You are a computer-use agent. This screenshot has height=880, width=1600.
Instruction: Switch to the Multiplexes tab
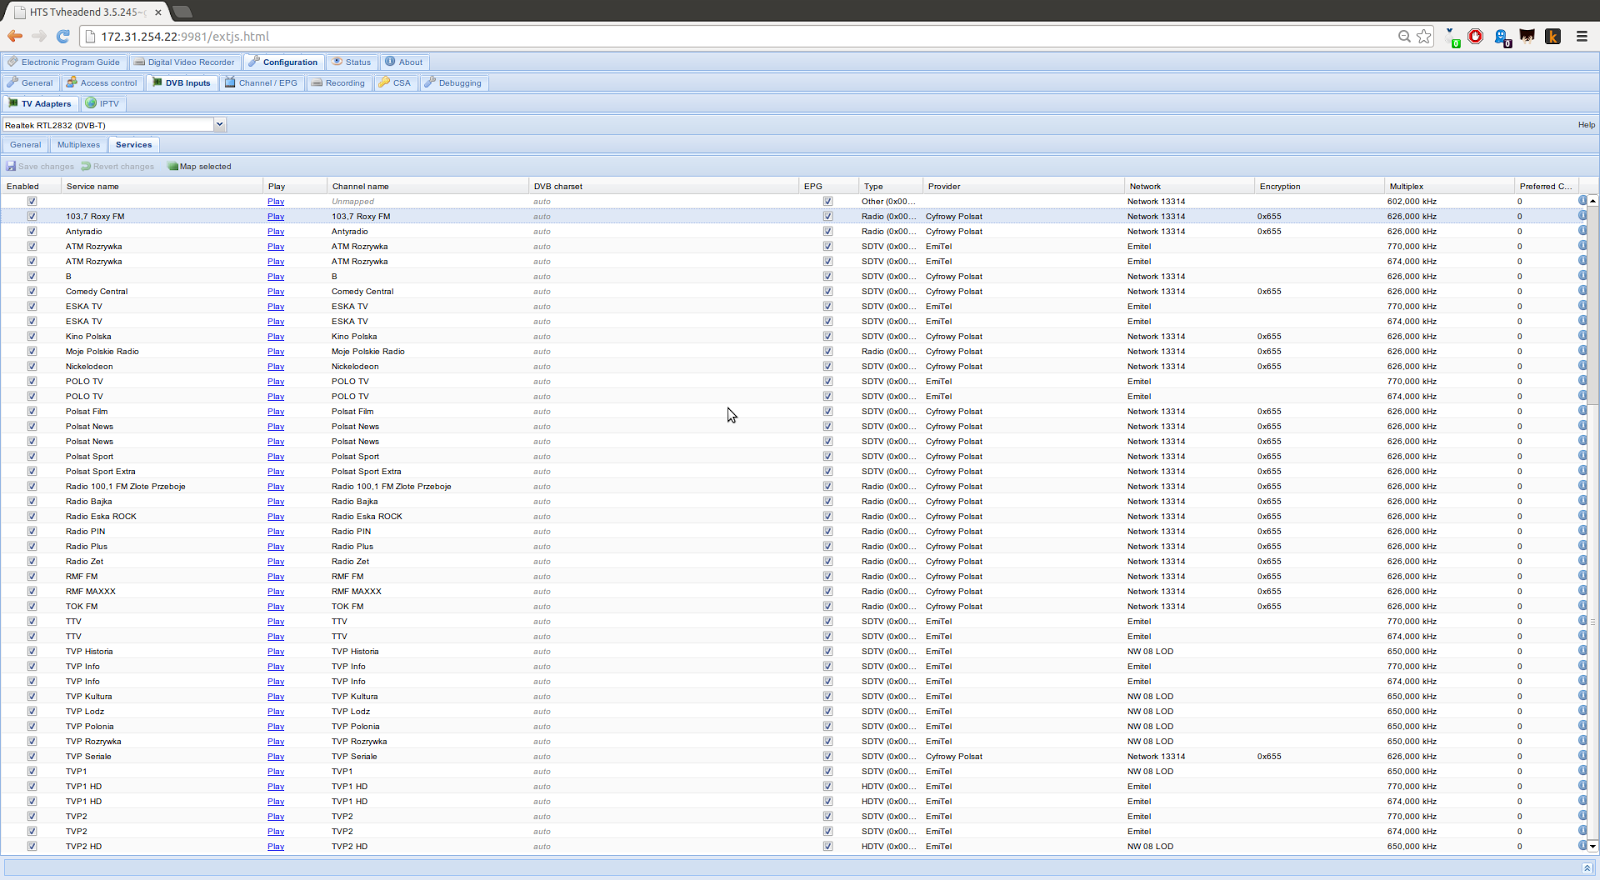pos(79,145)
